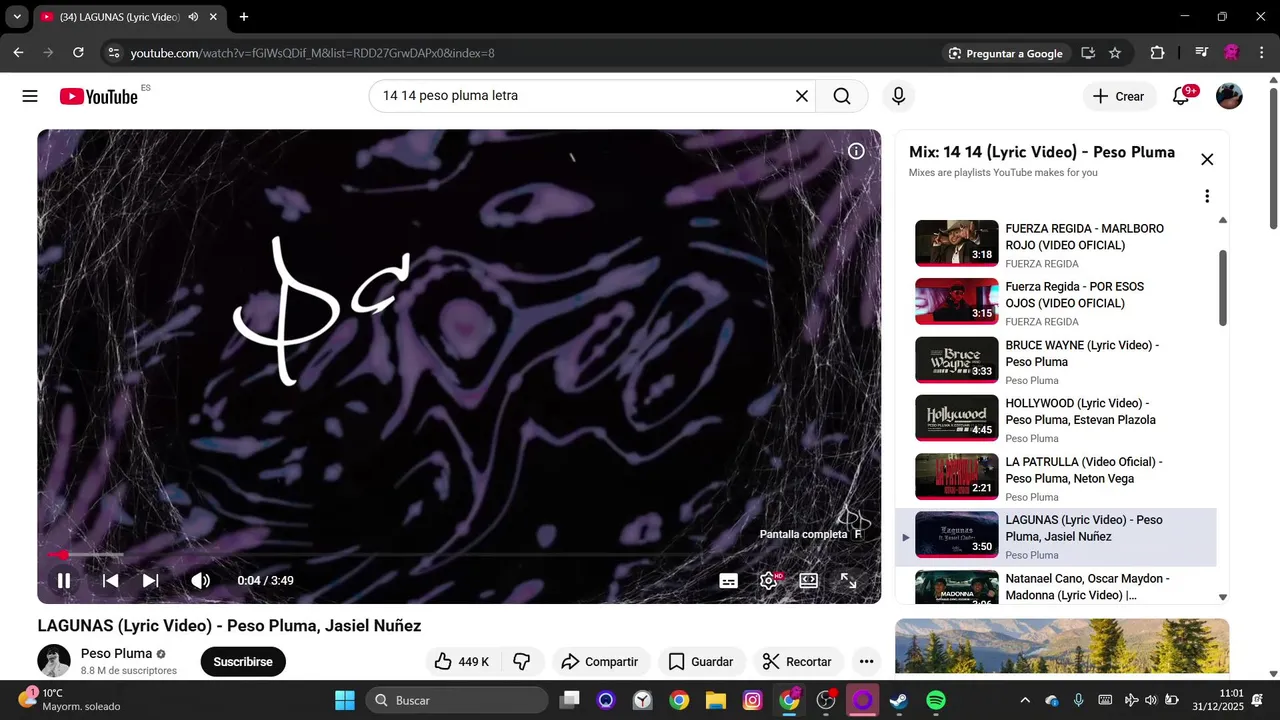1280x720 pixels.
Task: View site information icon in address bar
Action: (x=113, y=53)
